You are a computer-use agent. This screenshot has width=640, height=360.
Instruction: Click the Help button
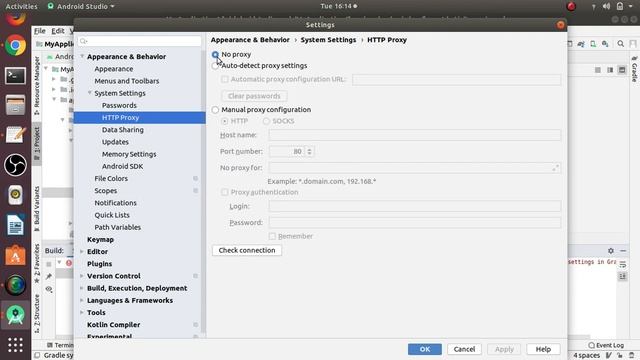click(543, 349)
